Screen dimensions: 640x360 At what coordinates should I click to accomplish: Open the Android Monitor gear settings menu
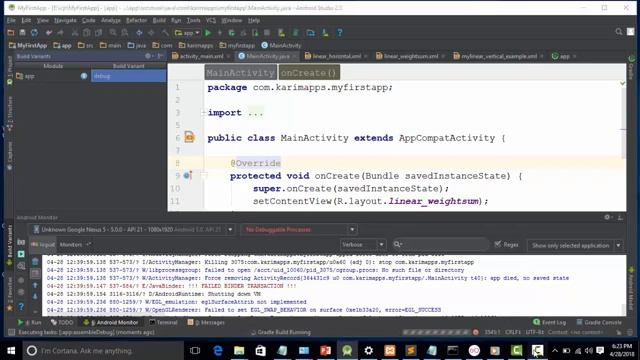(x=607, y=218)
